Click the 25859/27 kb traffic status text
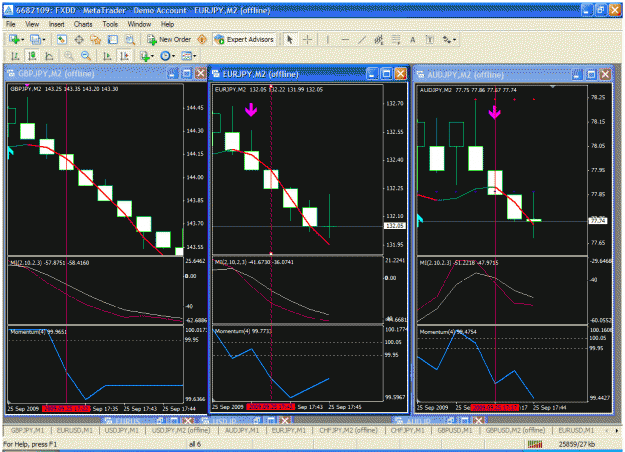 click(x=577, y=444)
